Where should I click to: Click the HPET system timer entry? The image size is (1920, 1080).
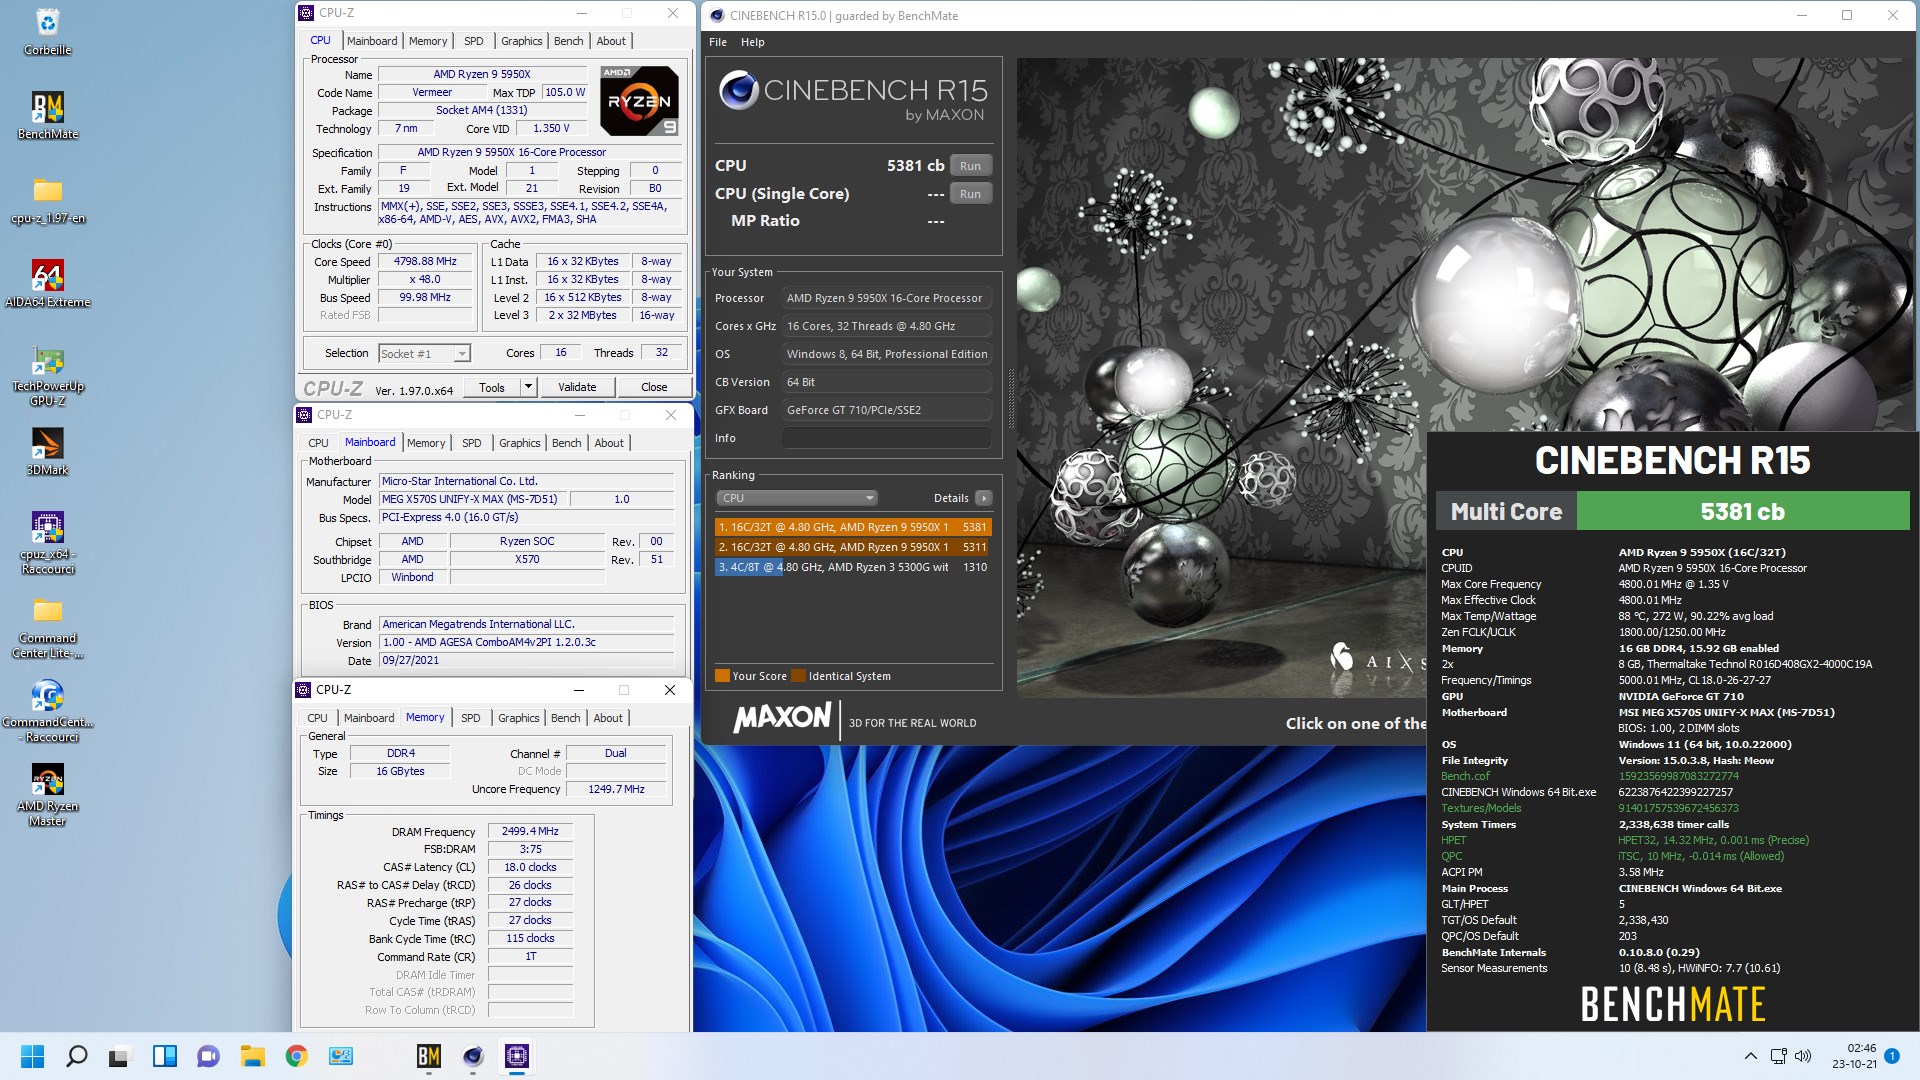pyautogui.click(x=1453, y=840)
